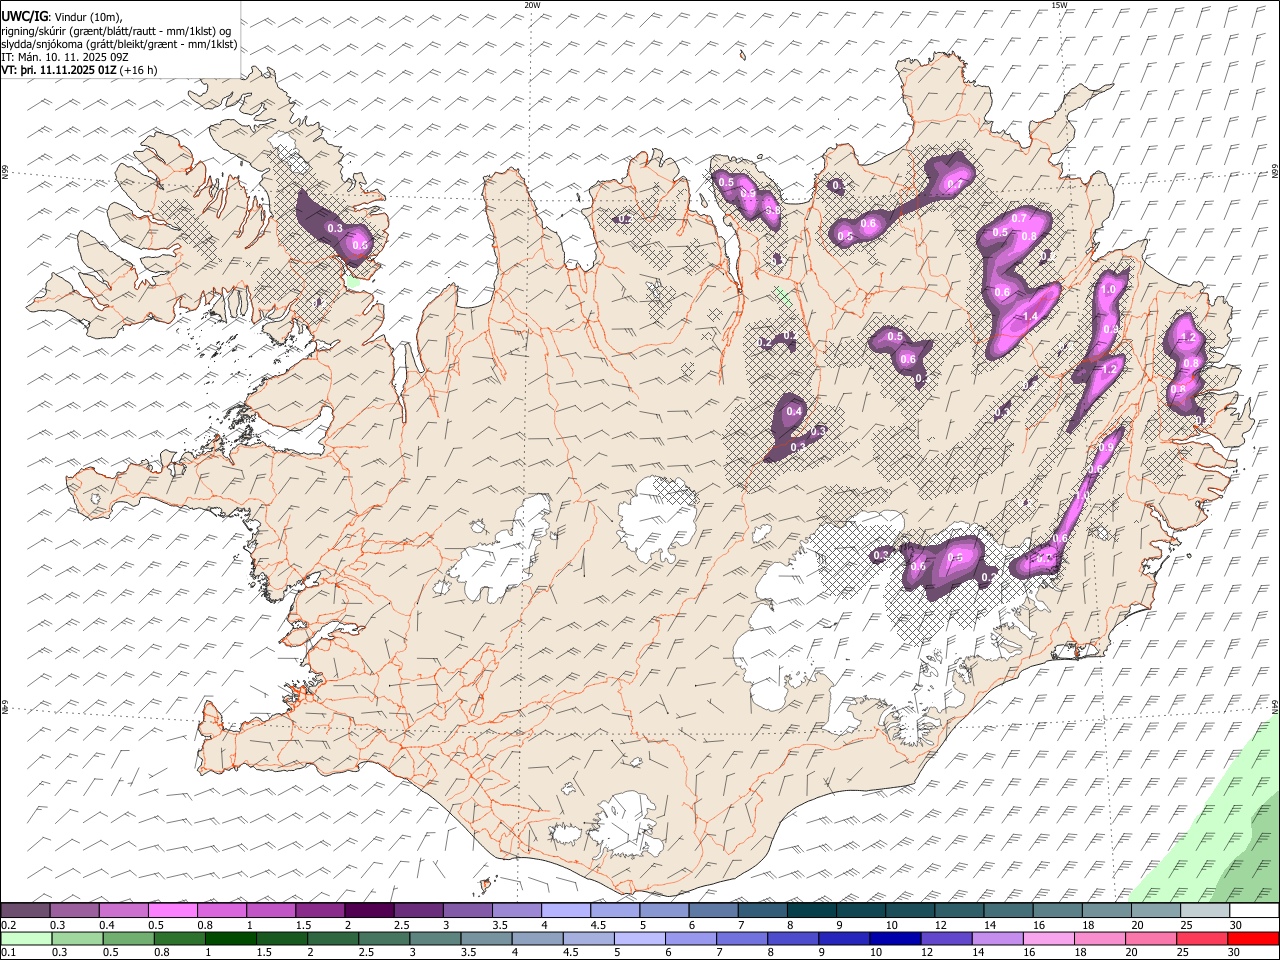This screenshot has width=1280, height=960.
Task: Click the 2 darkest purple swatch in upper legend
Action: pos(369,911)
